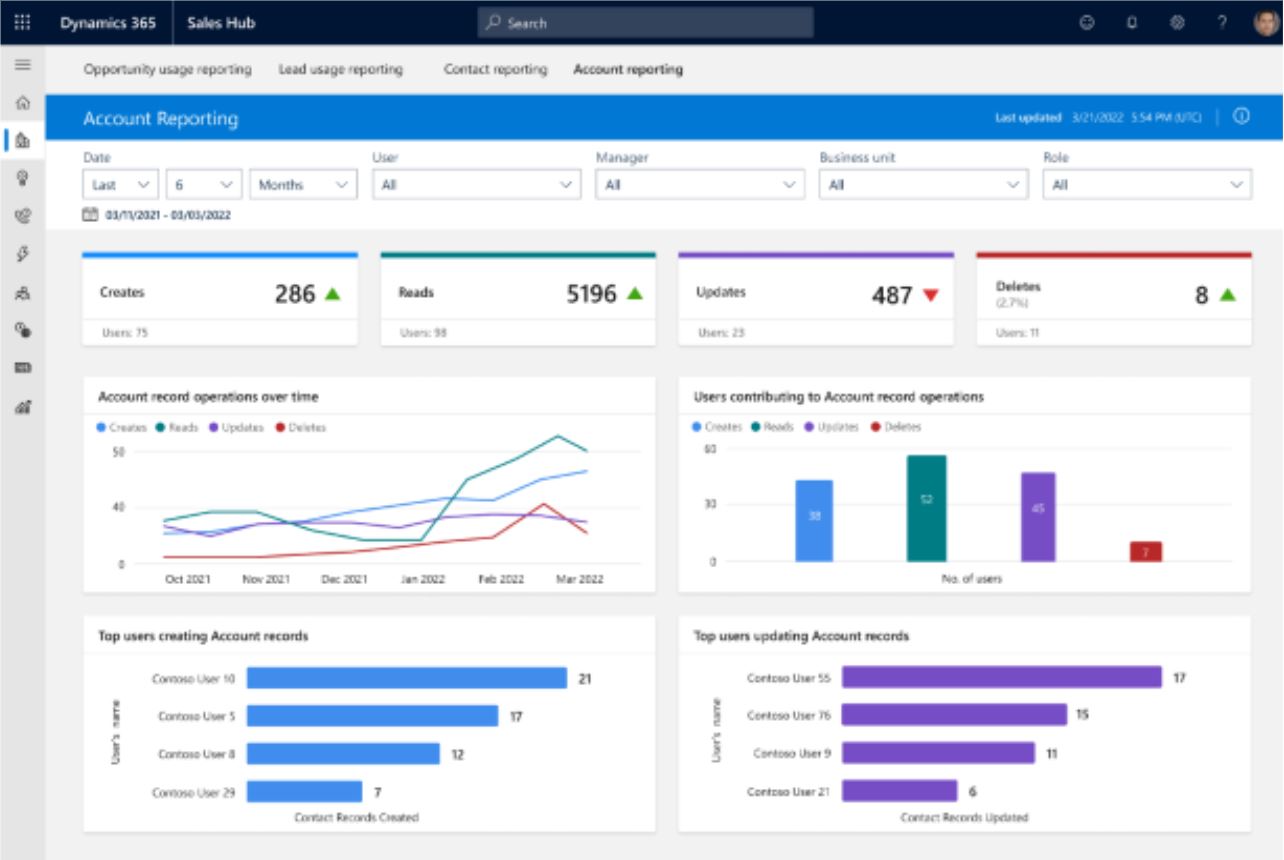Open the Months date unit dropdown
Screen dimensions: 1284x860
point(303,185)
